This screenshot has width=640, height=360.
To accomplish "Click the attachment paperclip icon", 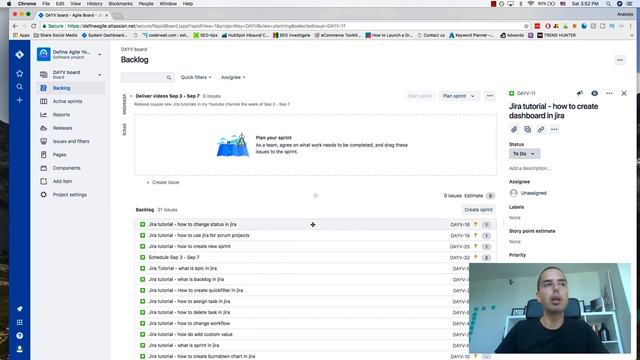I will pyautogui.click(x=514, y=129).
